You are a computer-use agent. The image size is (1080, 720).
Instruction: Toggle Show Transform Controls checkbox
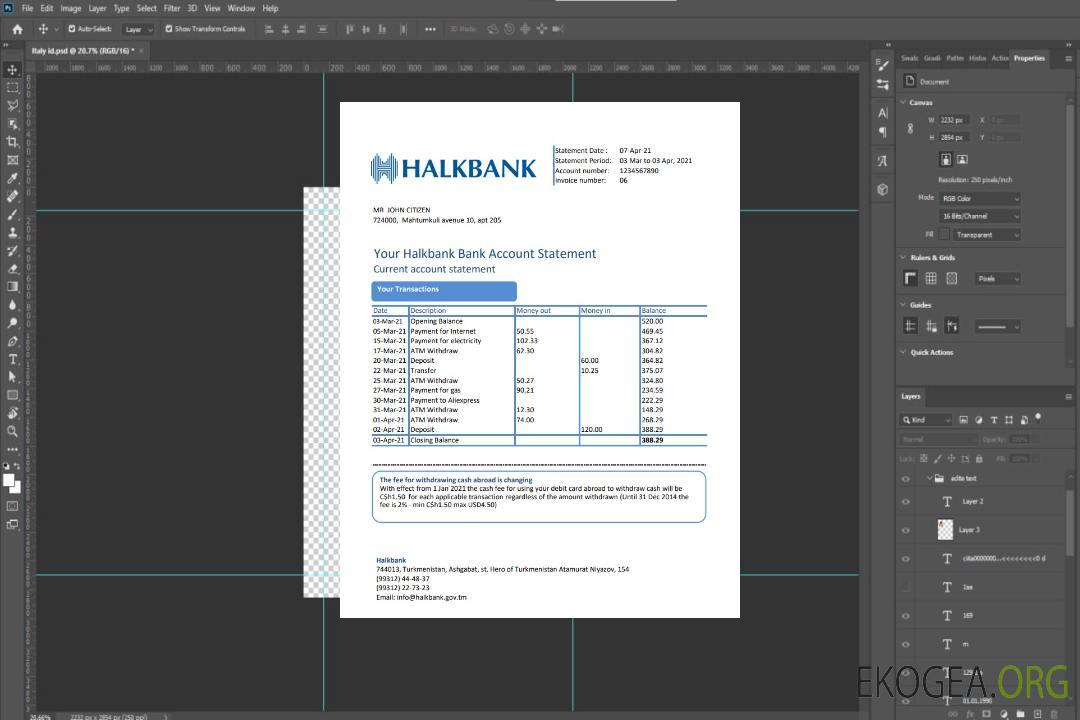point(169,29)
